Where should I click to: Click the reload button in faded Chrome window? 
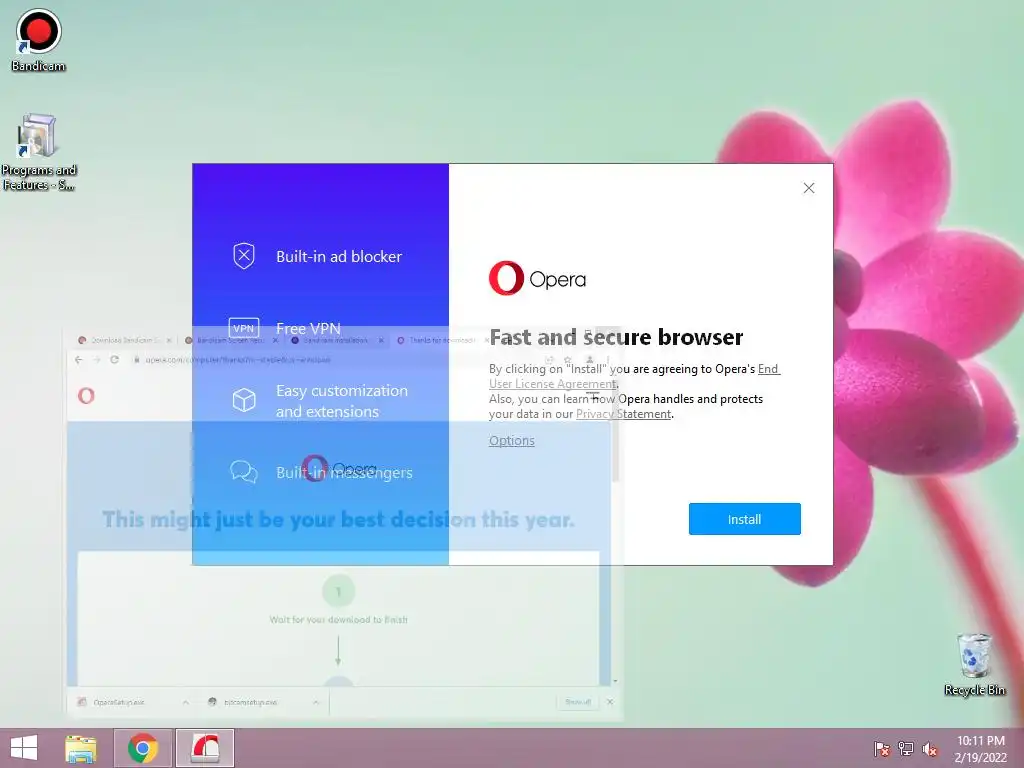[114, 360]
